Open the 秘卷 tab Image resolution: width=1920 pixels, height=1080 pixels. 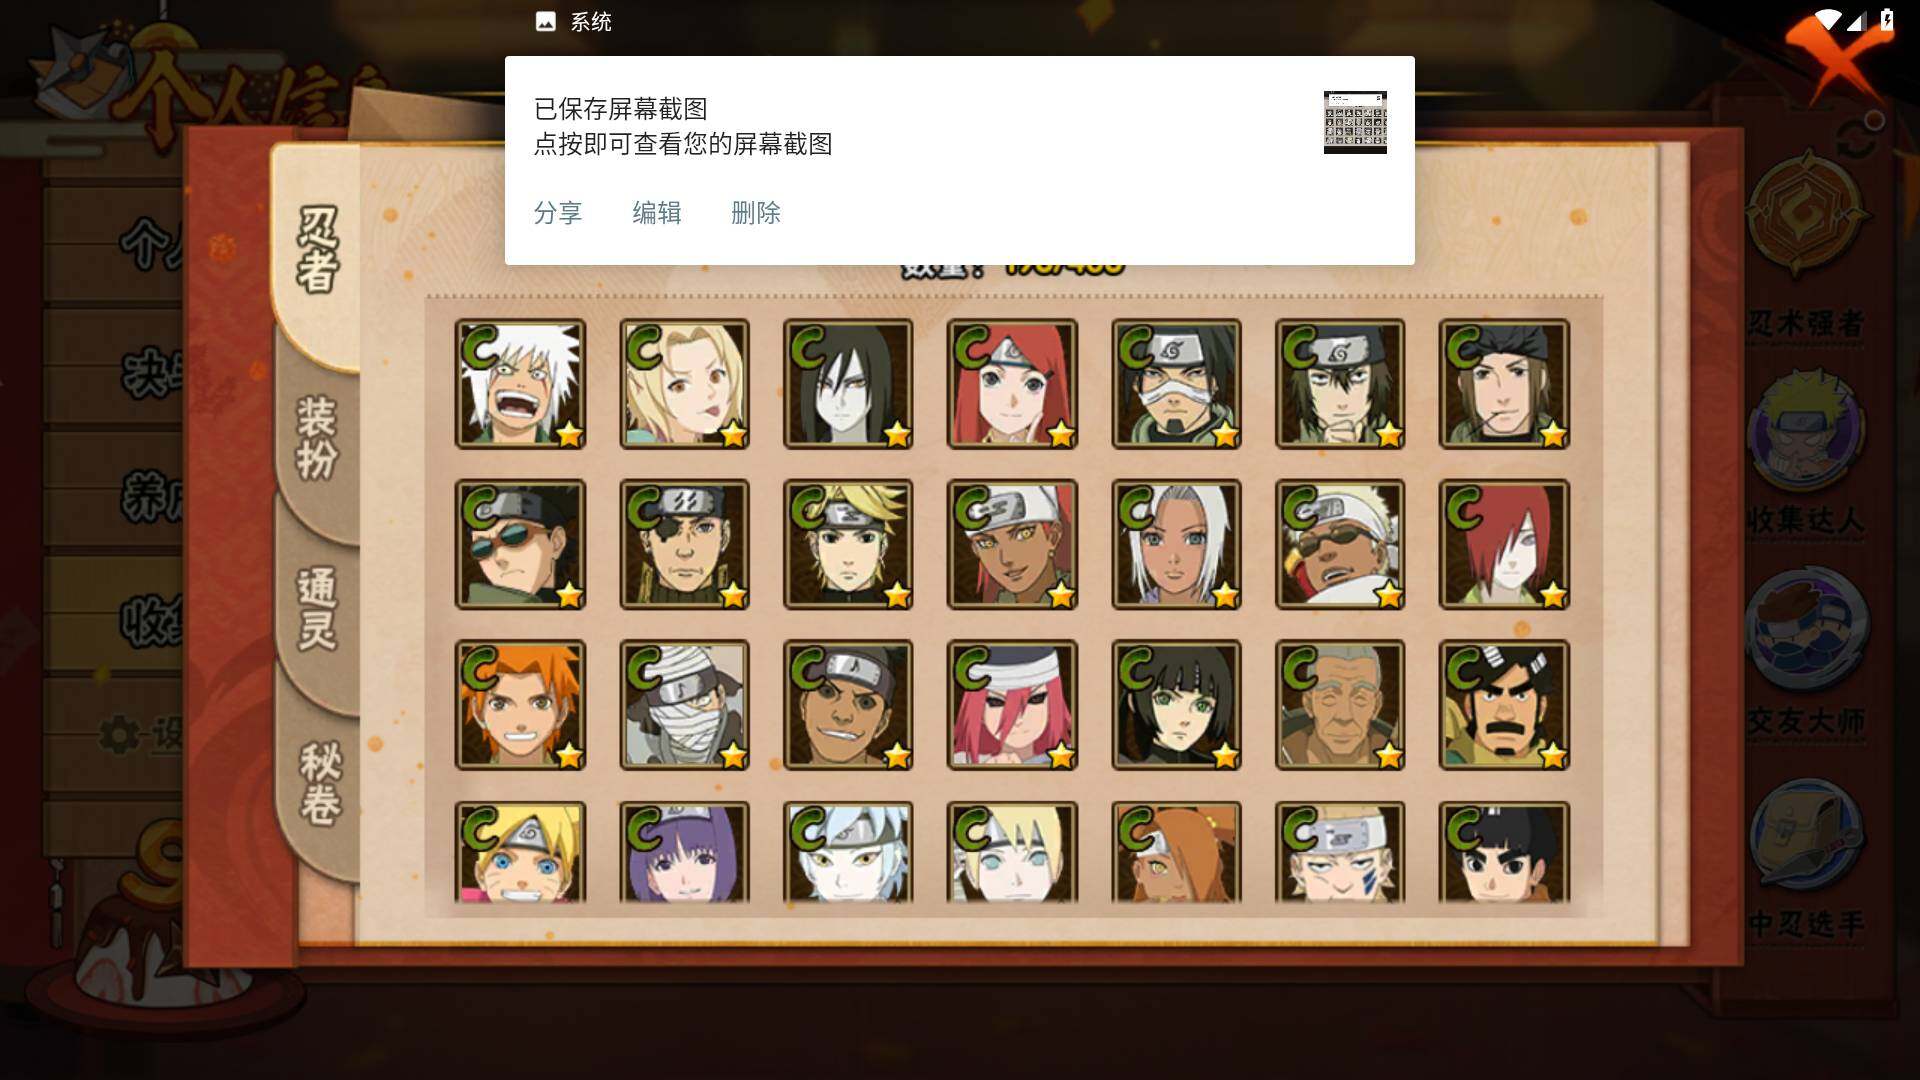(x=320, y=782)
